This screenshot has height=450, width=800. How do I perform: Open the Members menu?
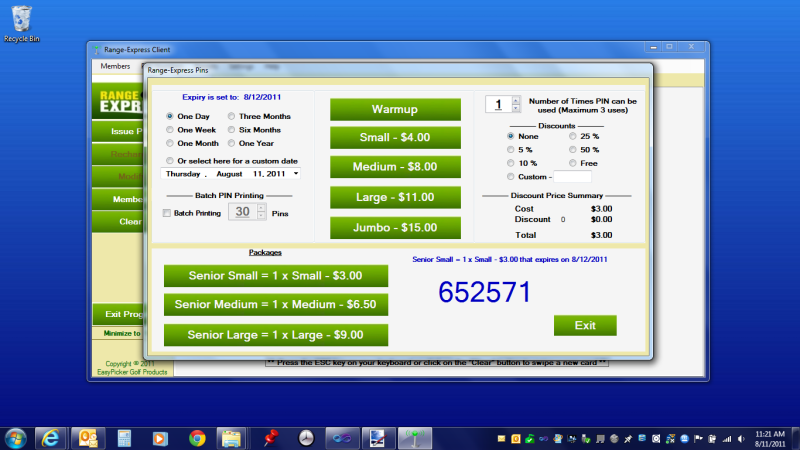pos(115,66)
